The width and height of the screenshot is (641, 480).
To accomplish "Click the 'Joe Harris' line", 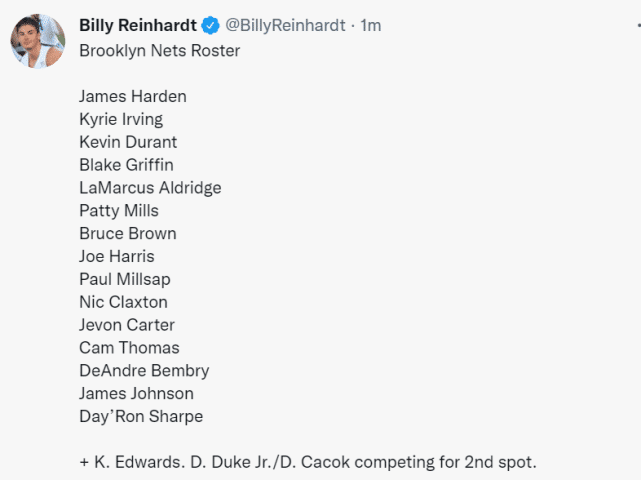I will click(x=116, y=256).
